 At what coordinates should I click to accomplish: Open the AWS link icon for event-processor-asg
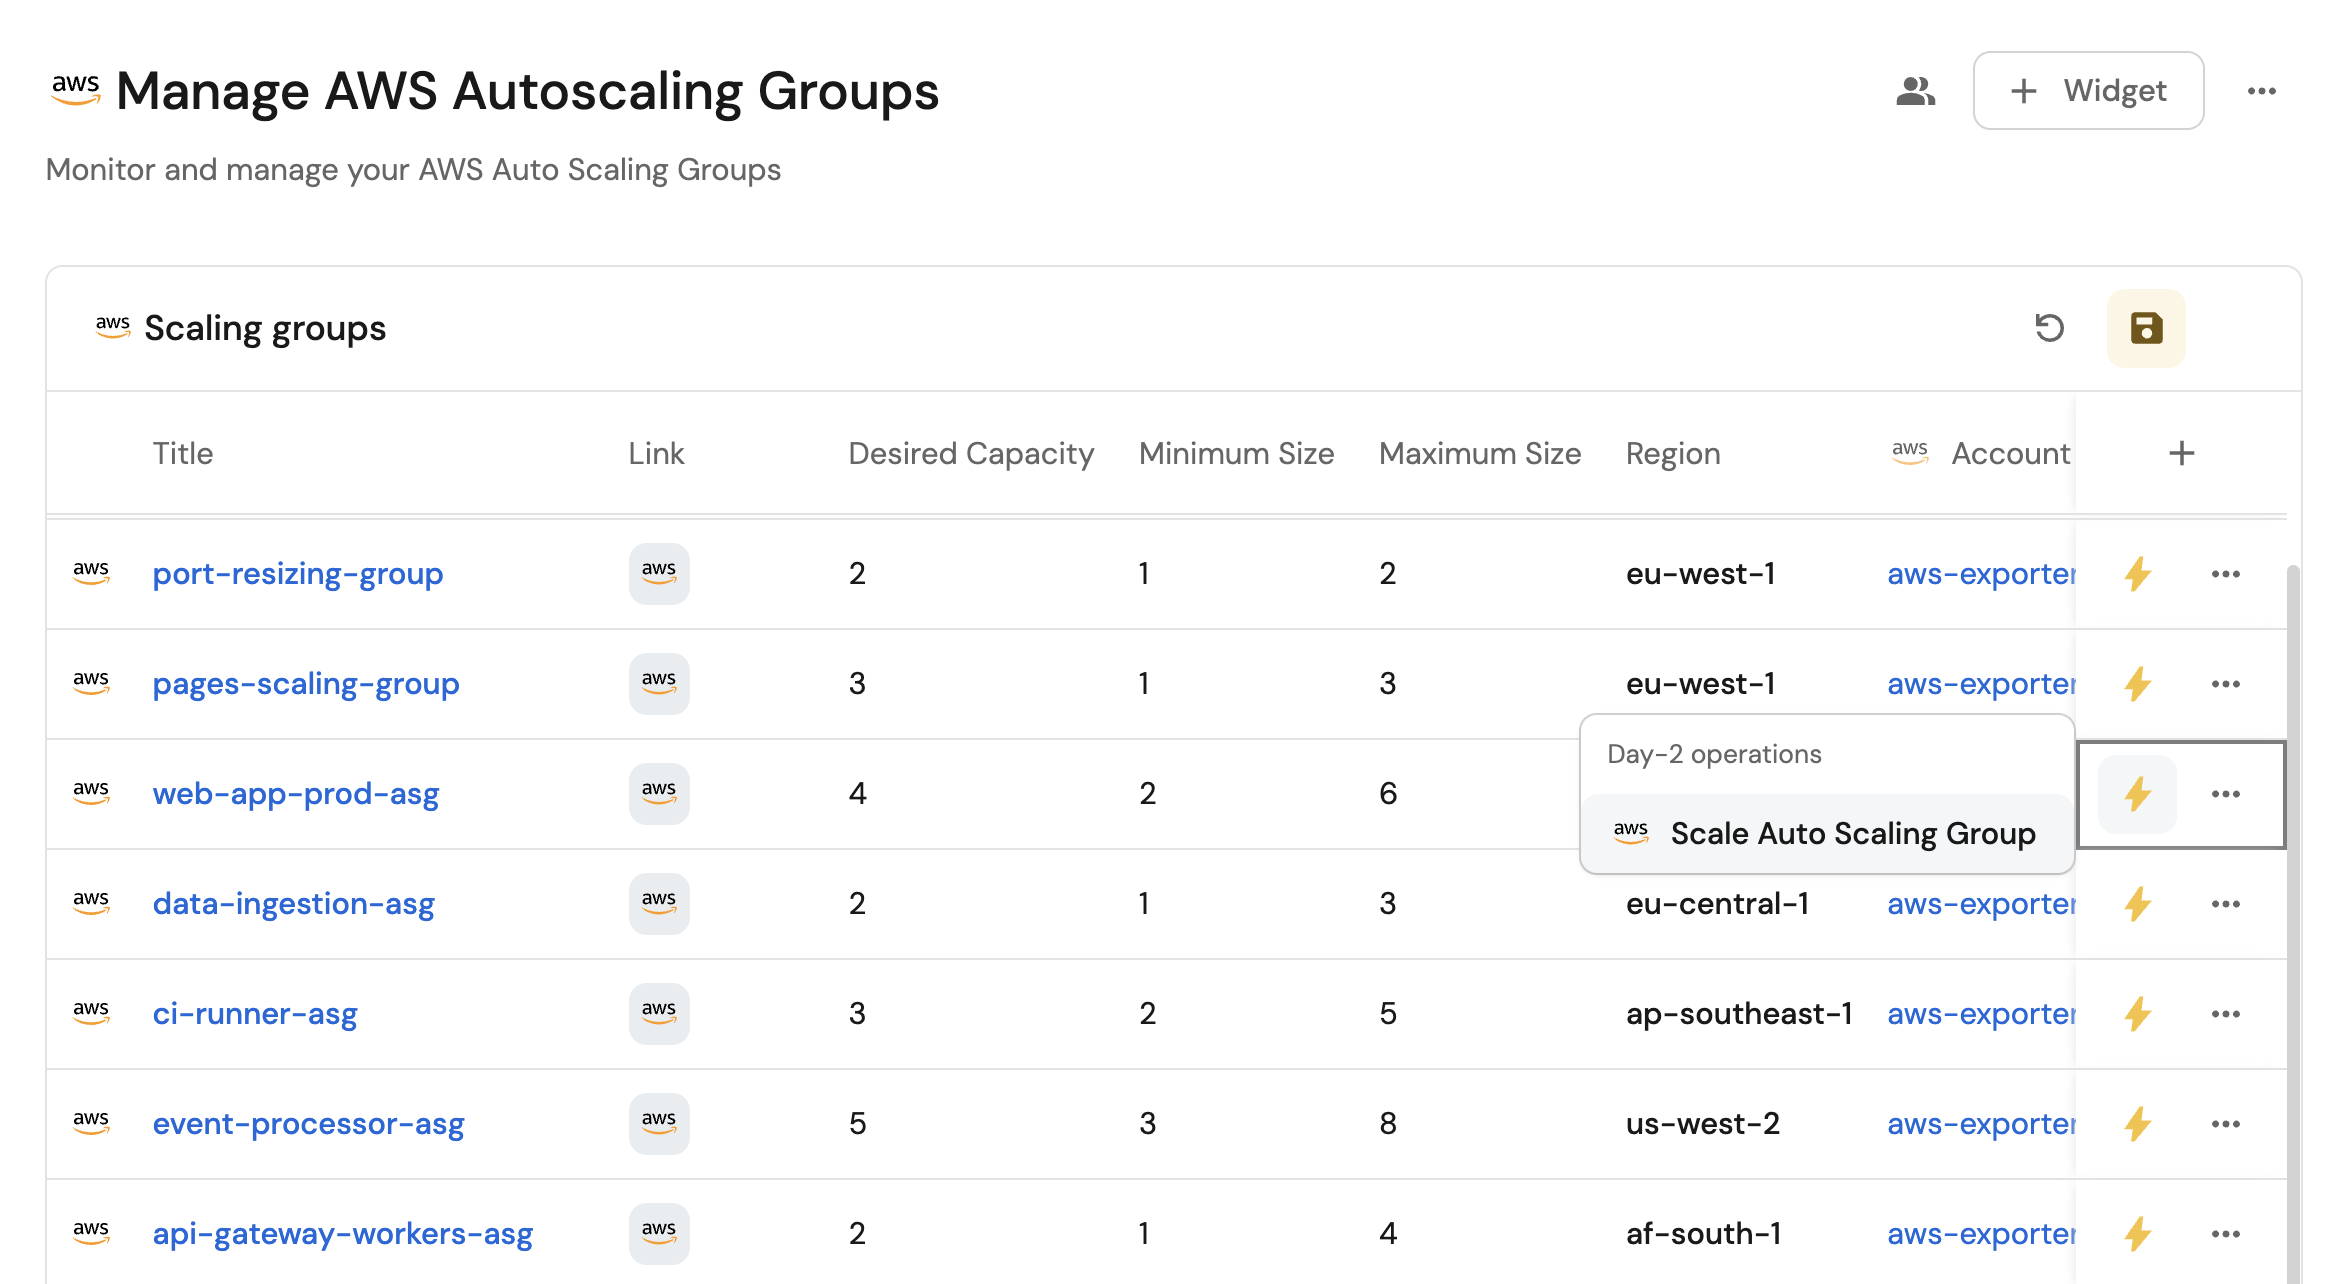click(x=658, y=1123)
